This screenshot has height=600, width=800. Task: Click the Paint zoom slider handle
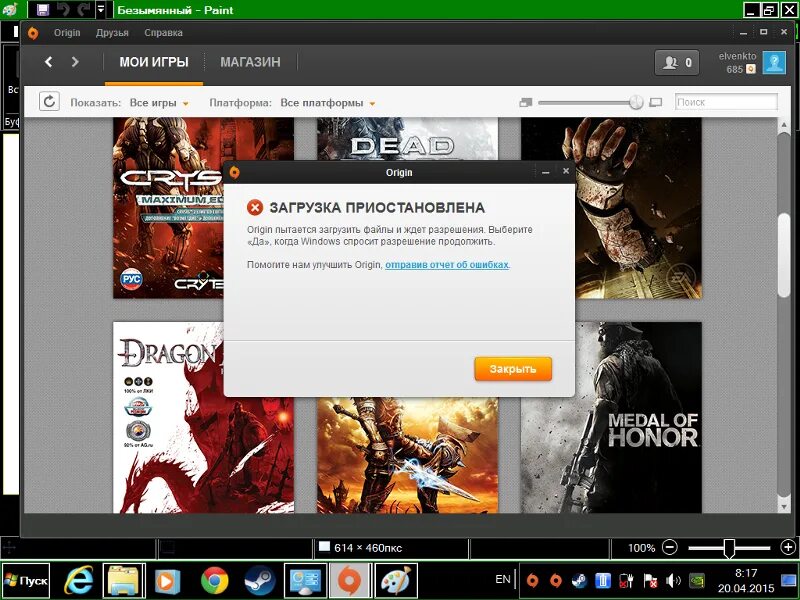pyautogui.click(x=730, y=548)
